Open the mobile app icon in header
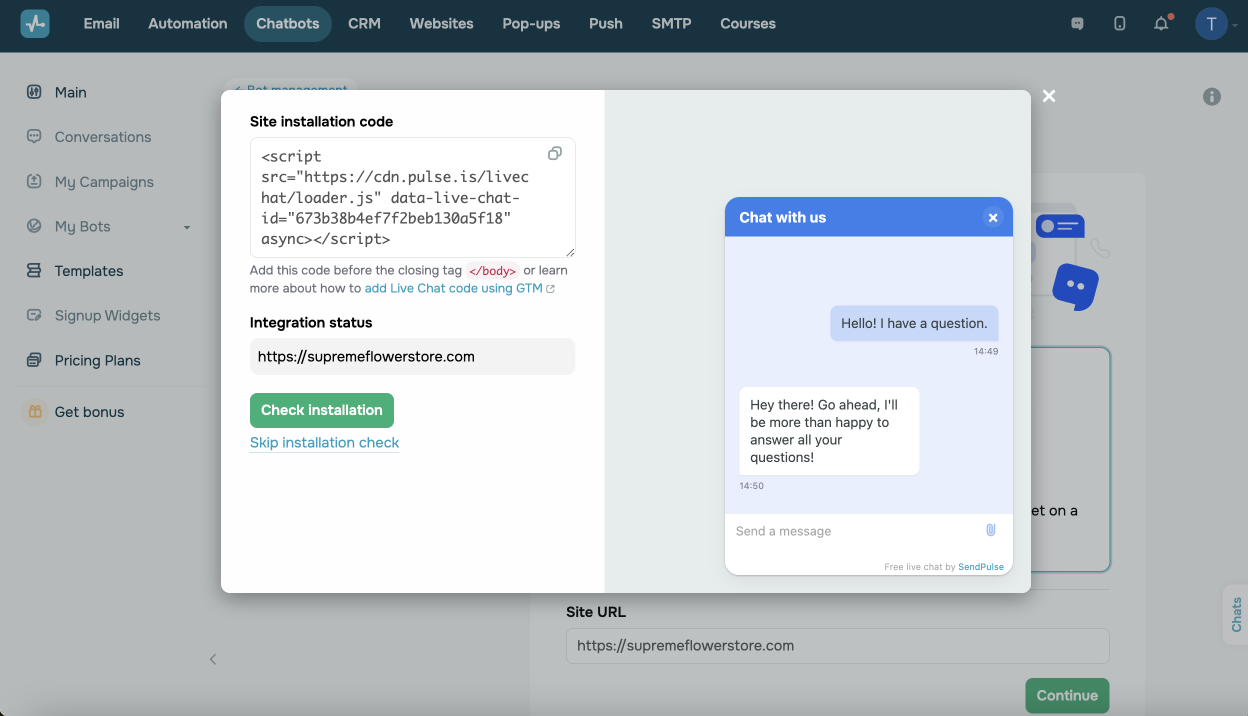Screen dimensions: 1248x716 [1119, 24]
